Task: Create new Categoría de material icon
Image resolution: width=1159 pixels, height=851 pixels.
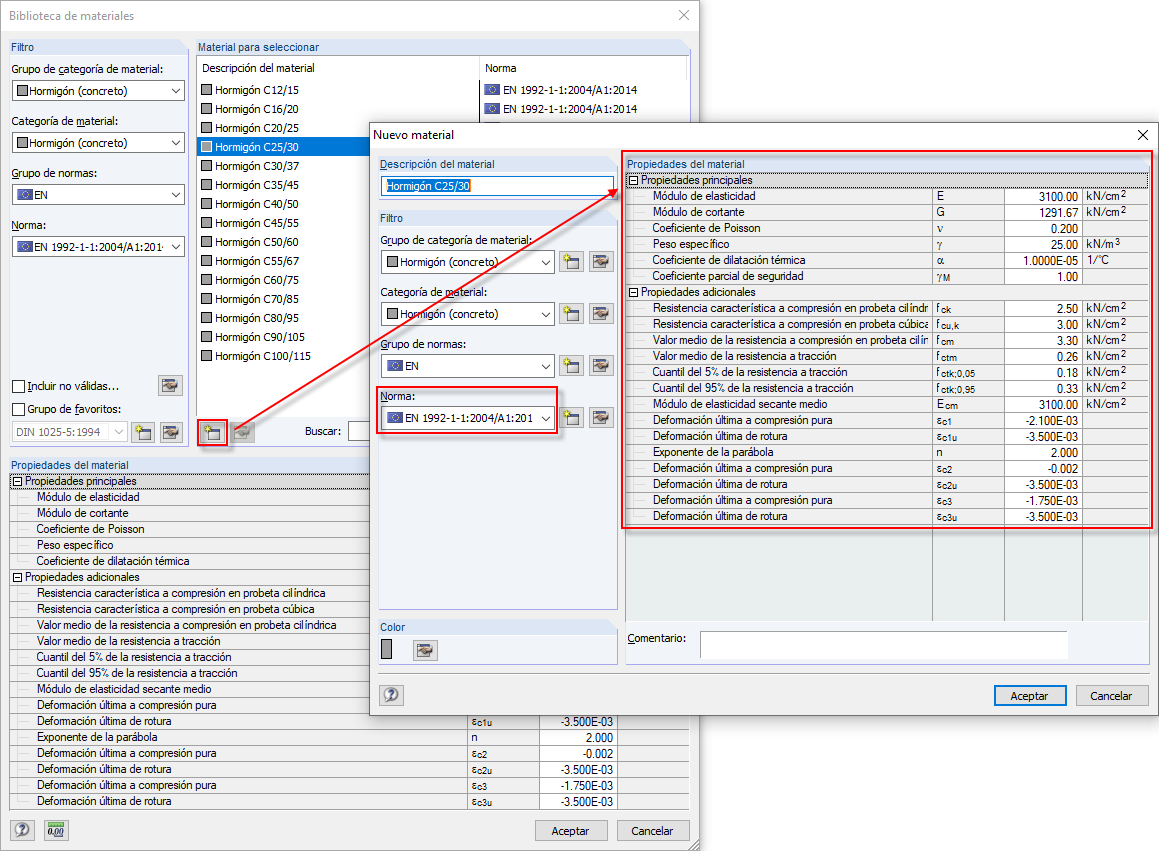Action: click(571, 313)
